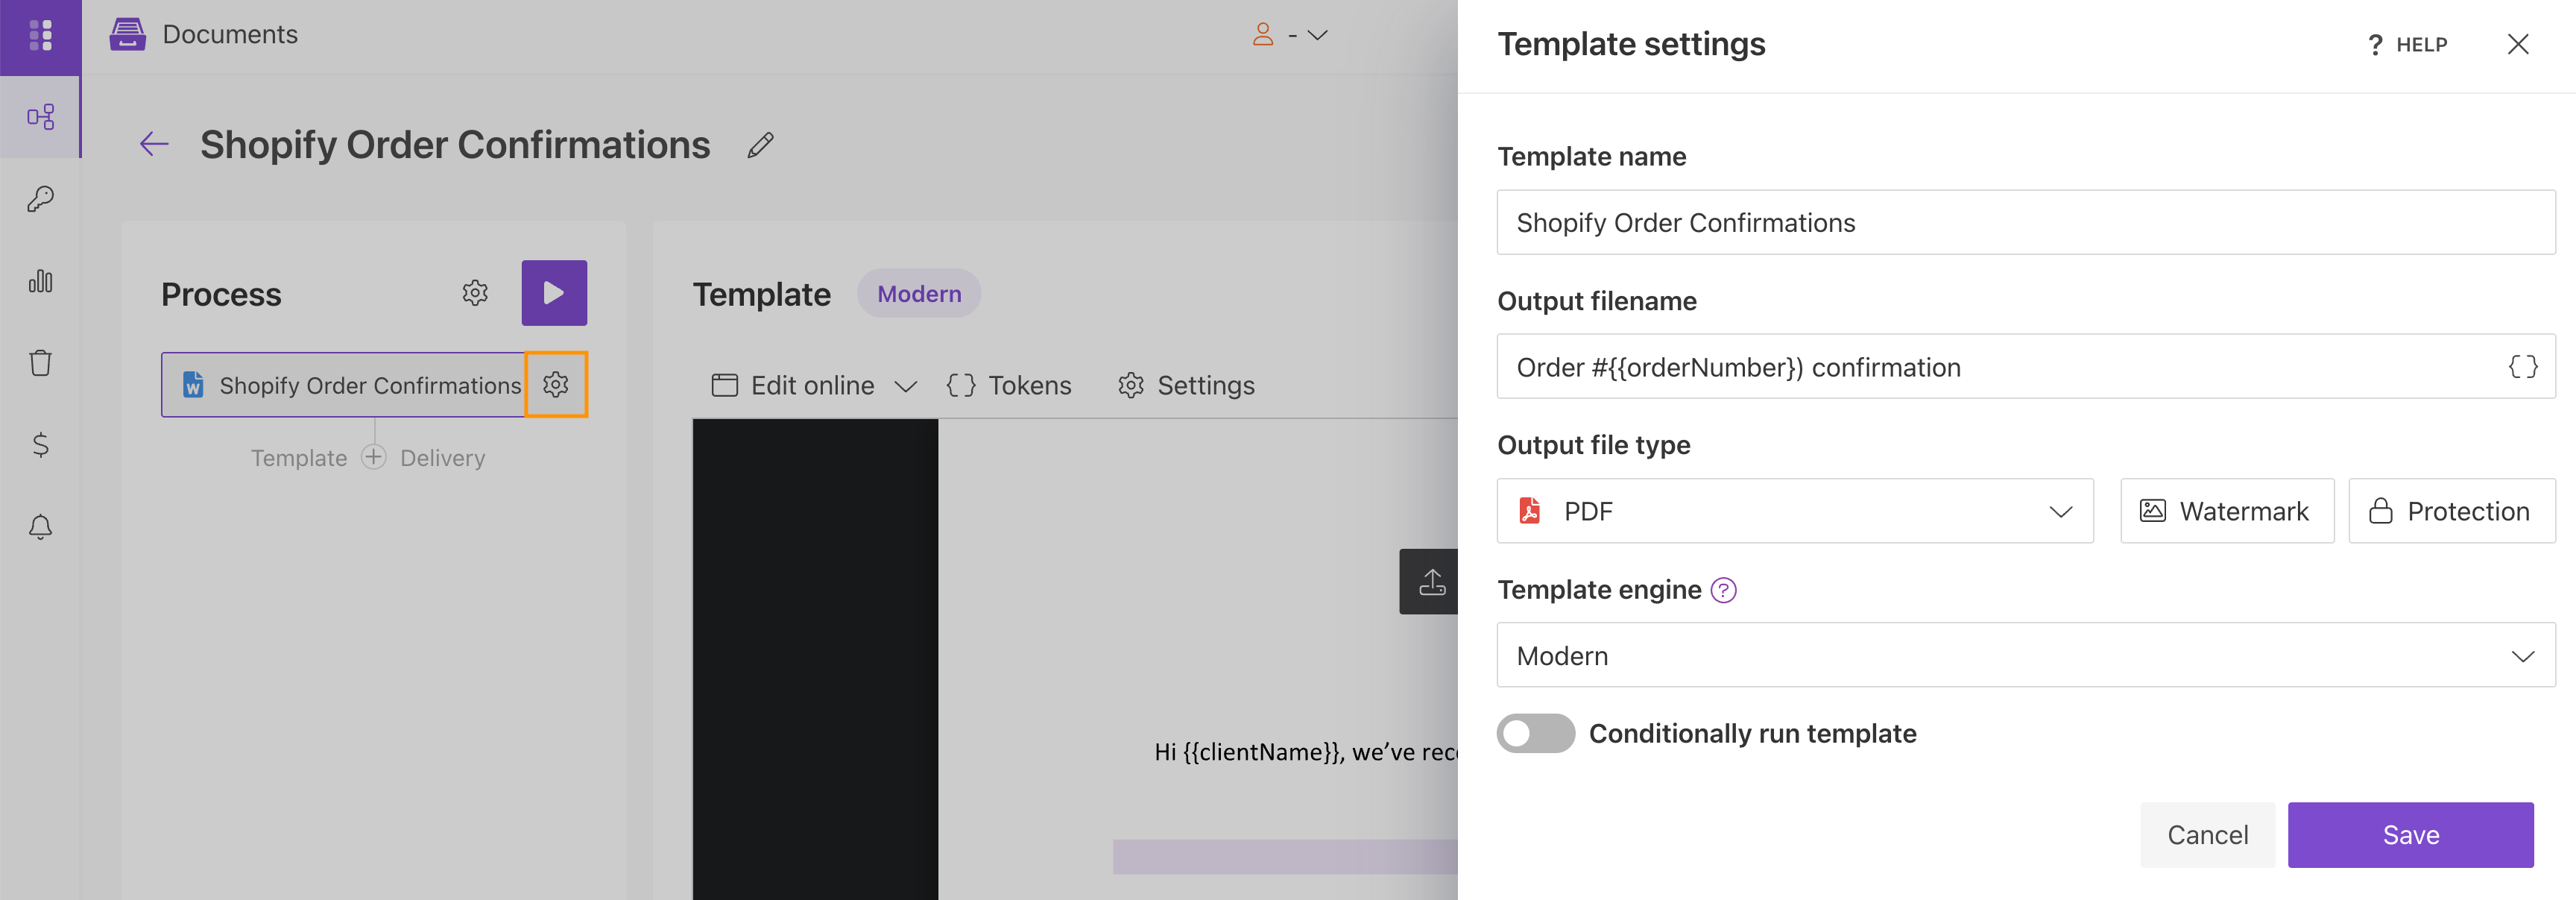Click the Documents app logo icon

(128, 34)
